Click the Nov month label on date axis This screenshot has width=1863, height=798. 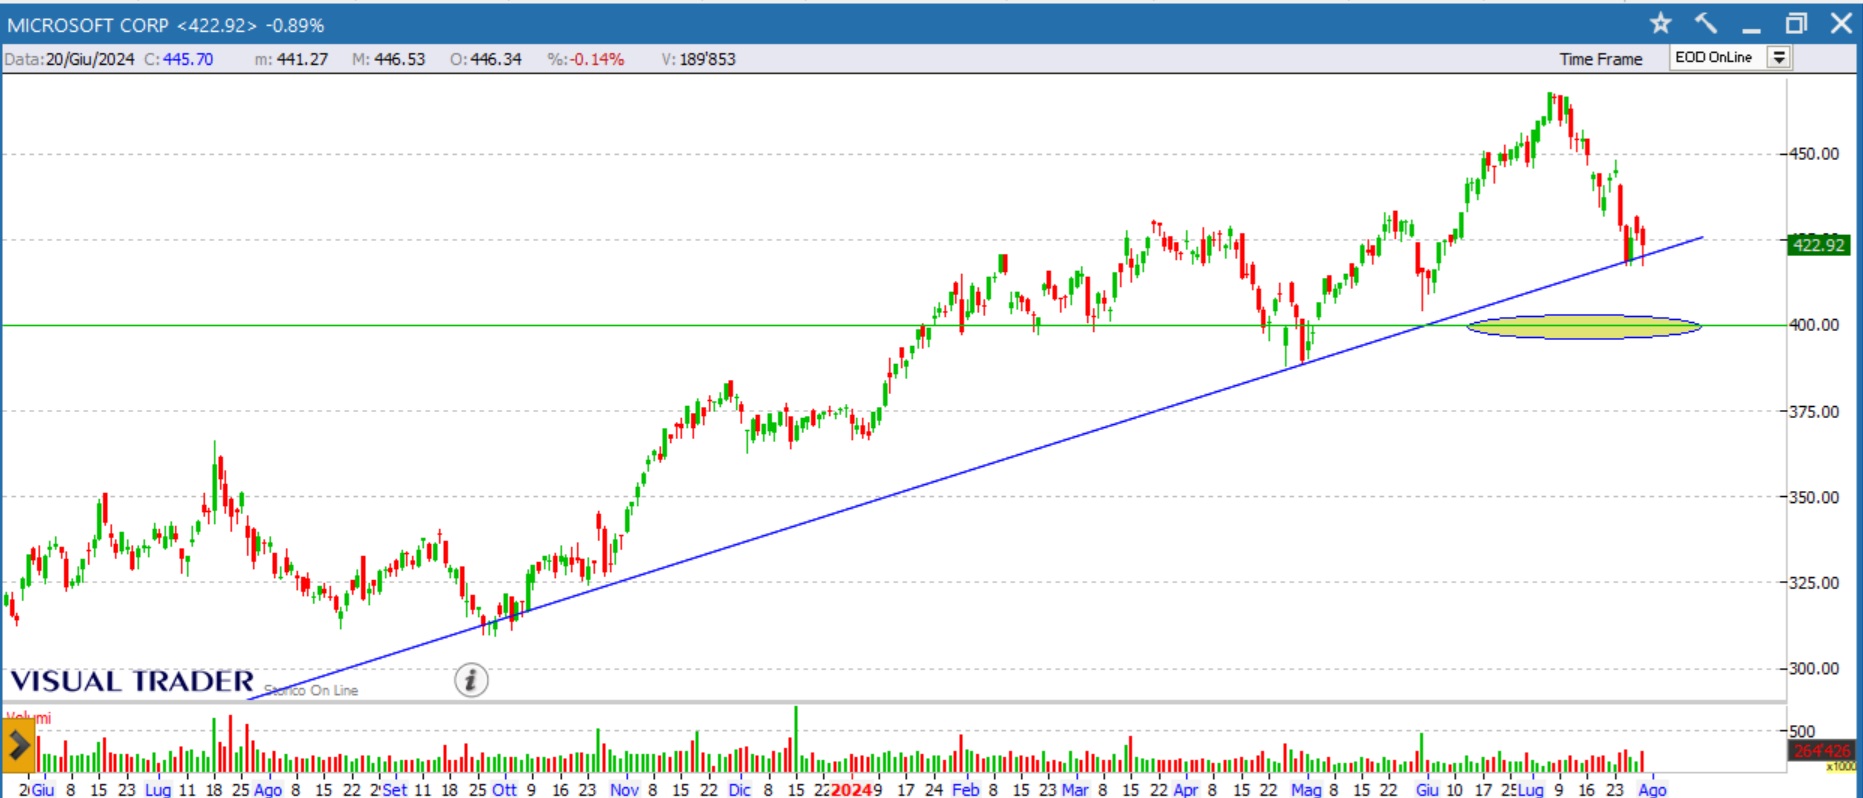(624, 789)
